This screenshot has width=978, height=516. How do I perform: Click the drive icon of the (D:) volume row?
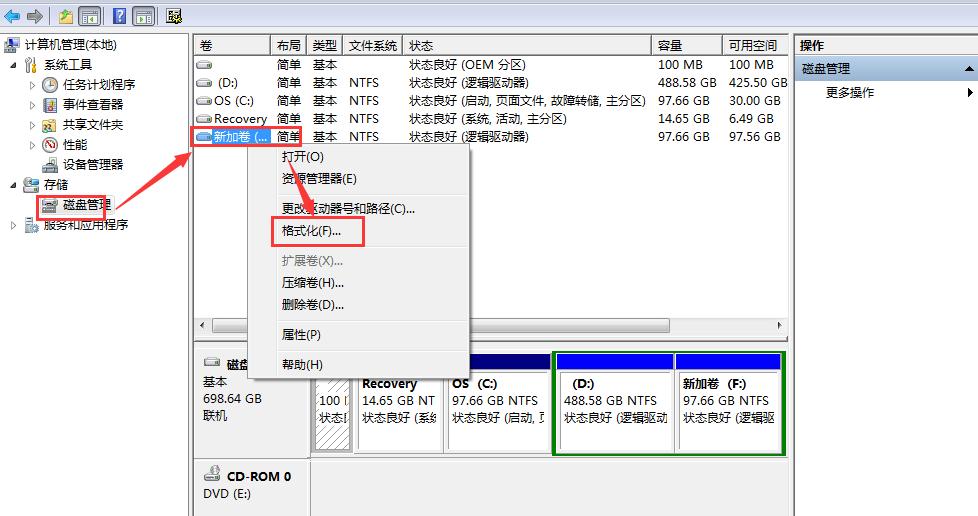click(x=204, y=83)
